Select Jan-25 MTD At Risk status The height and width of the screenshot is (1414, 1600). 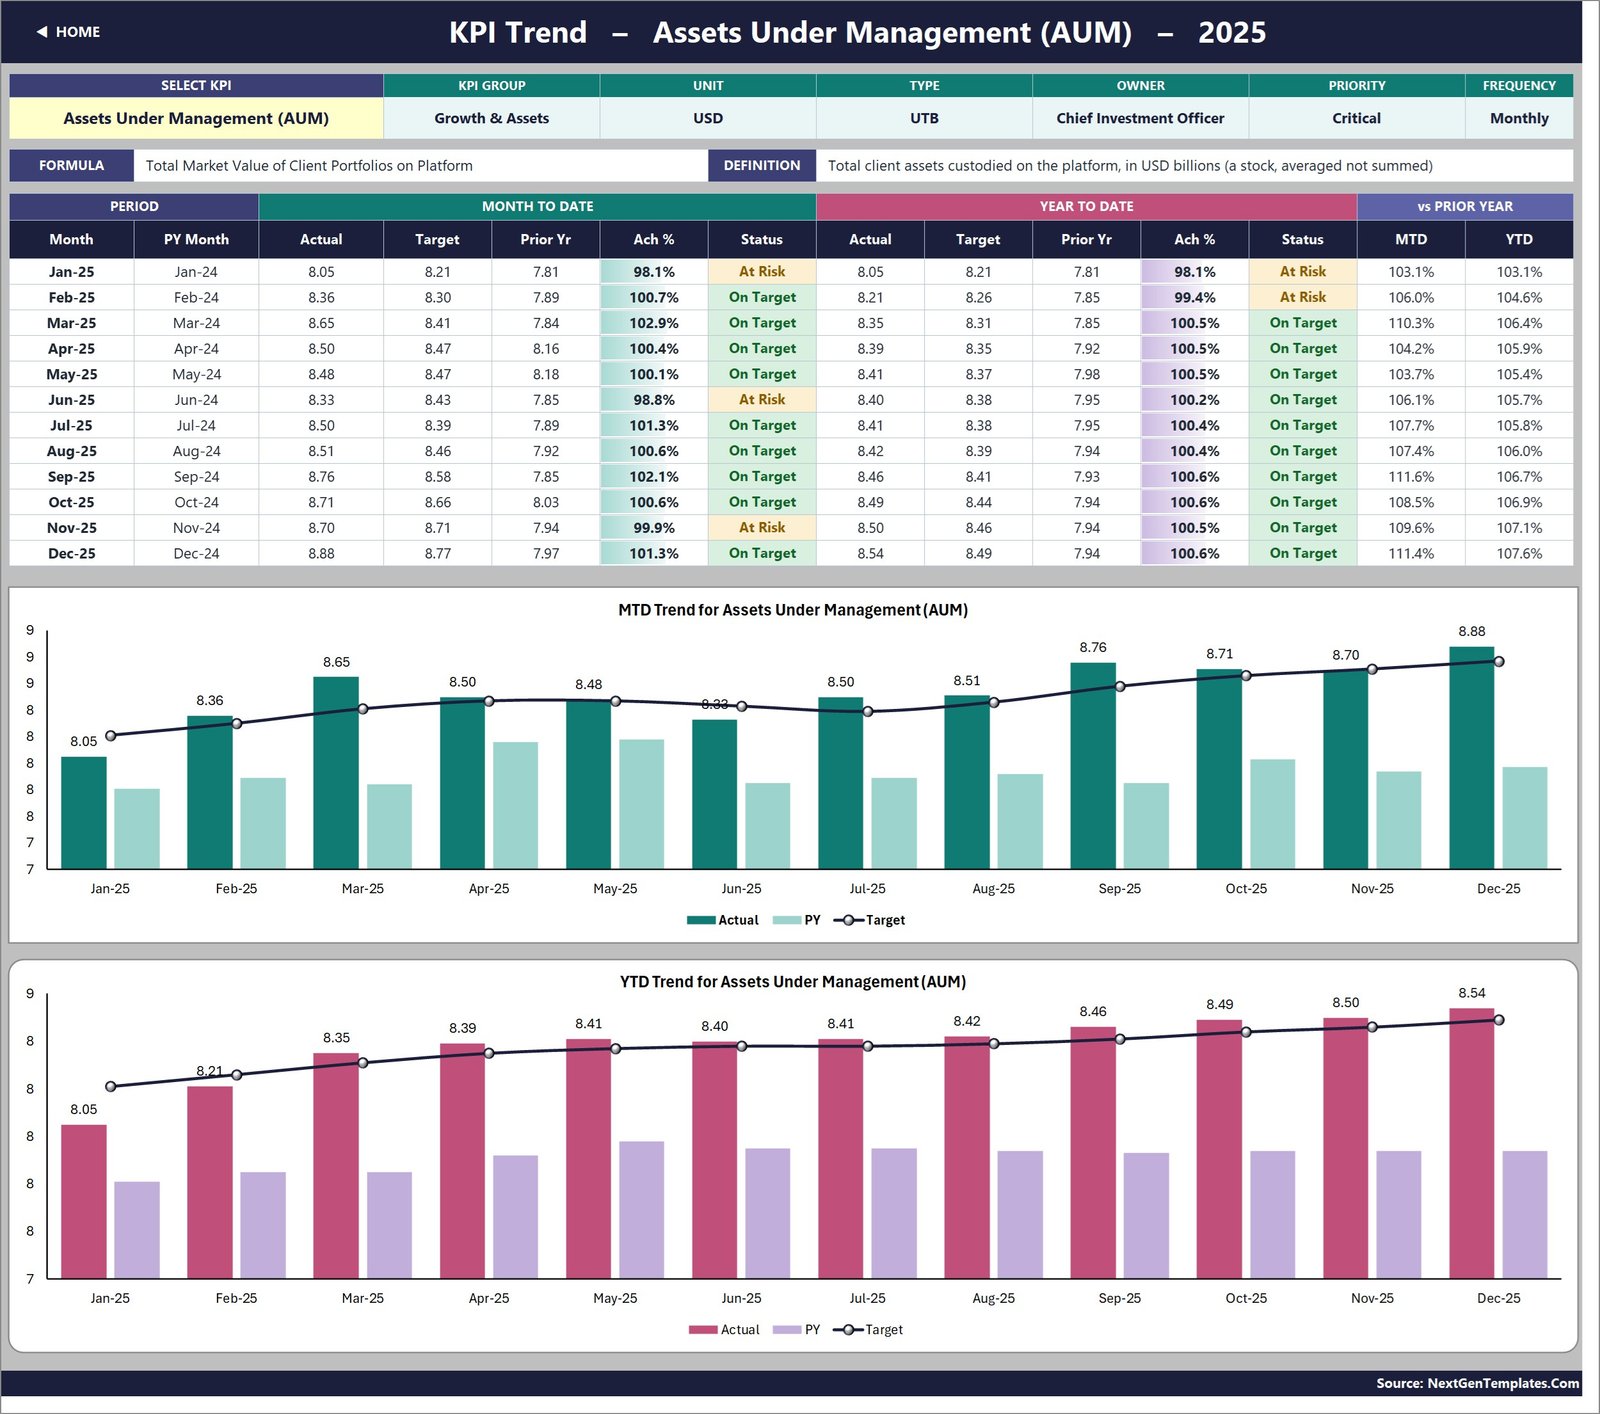762,272
